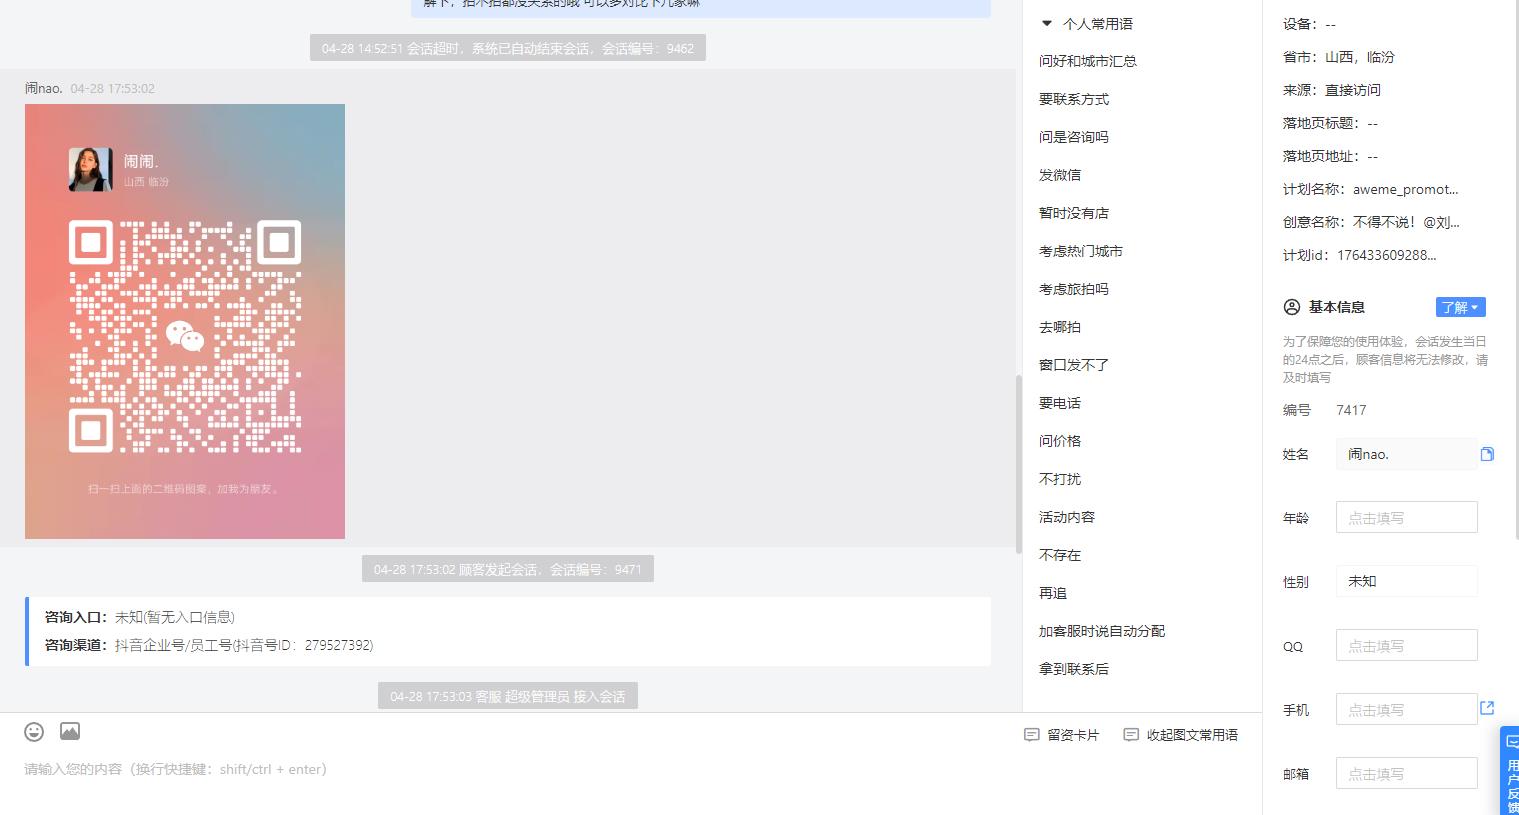
Task: Select phrase 问价格
Action: point(1060,441)
